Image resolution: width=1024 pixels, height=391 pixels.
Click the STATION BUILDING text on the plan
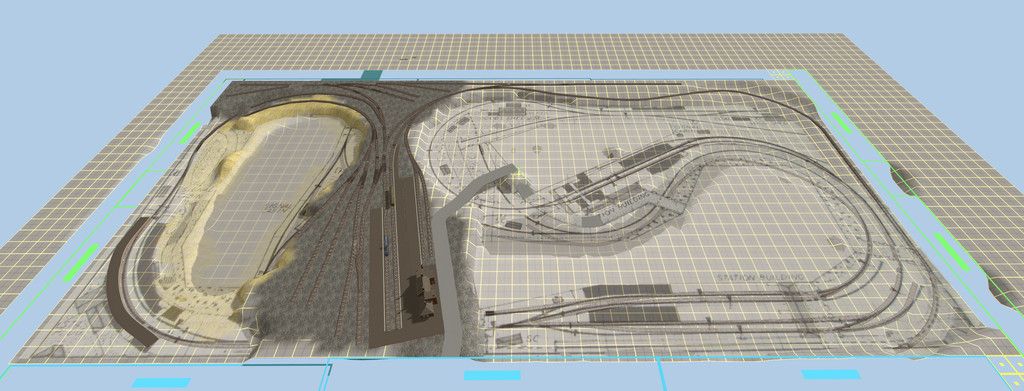pyautogui.click(x=760, y=278)
